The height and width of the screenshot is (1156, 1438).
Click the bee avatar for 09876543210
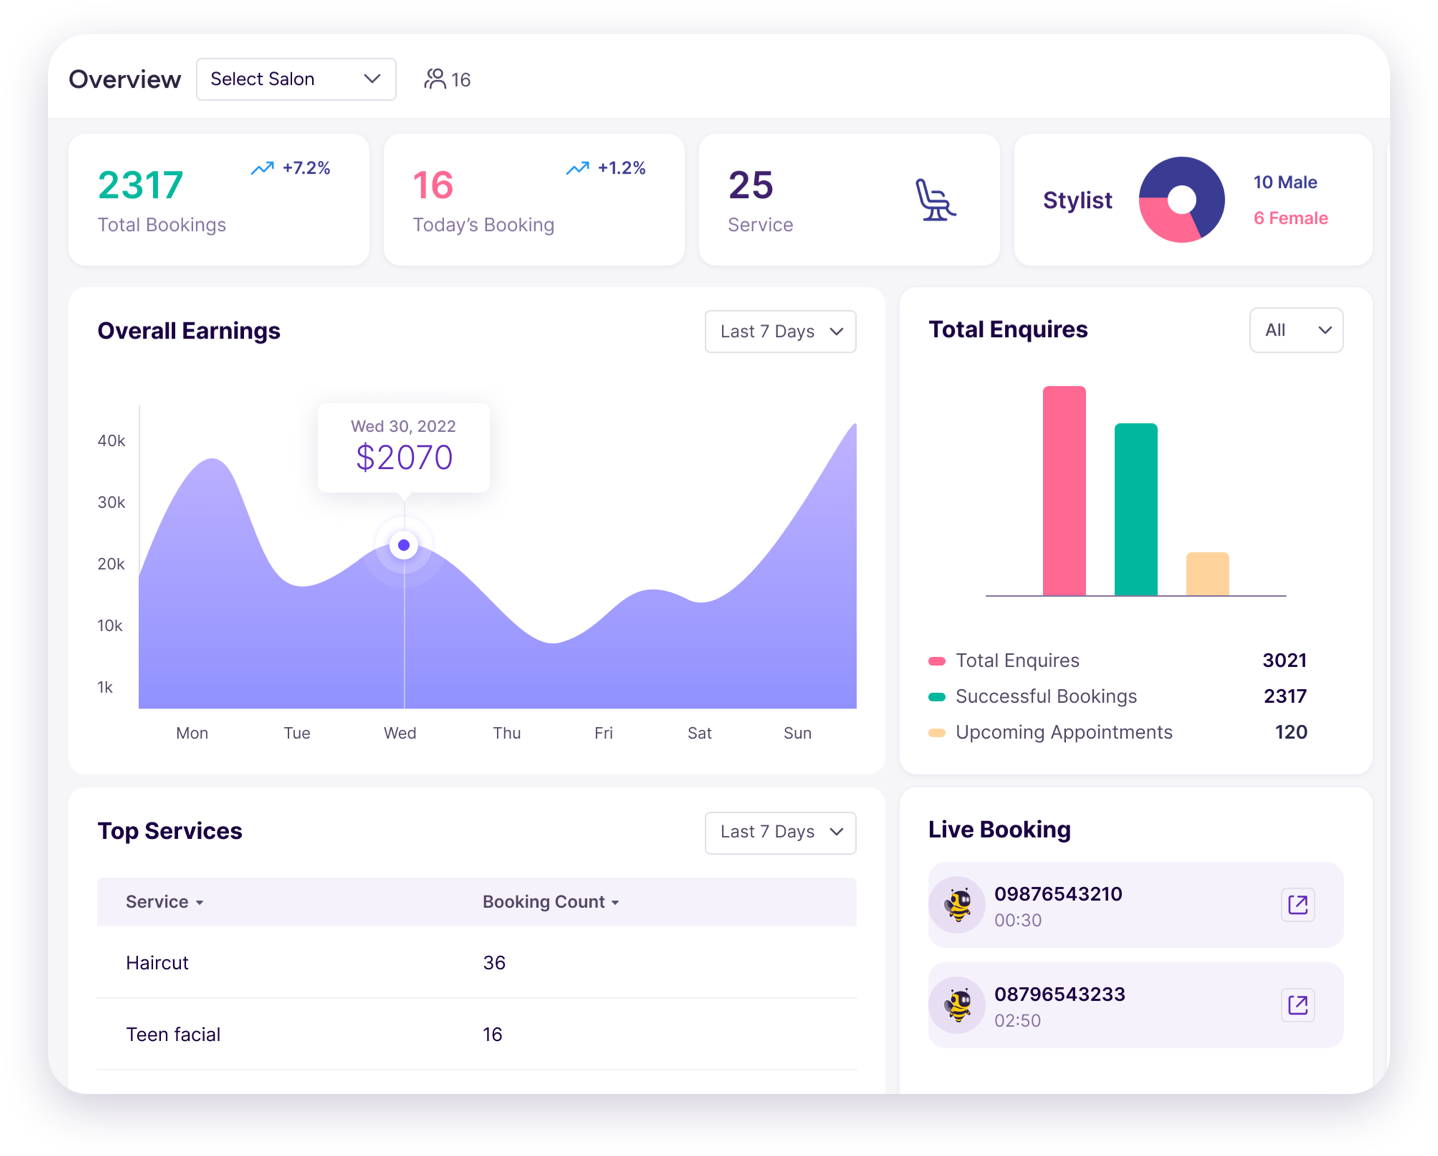coord(958,905)
